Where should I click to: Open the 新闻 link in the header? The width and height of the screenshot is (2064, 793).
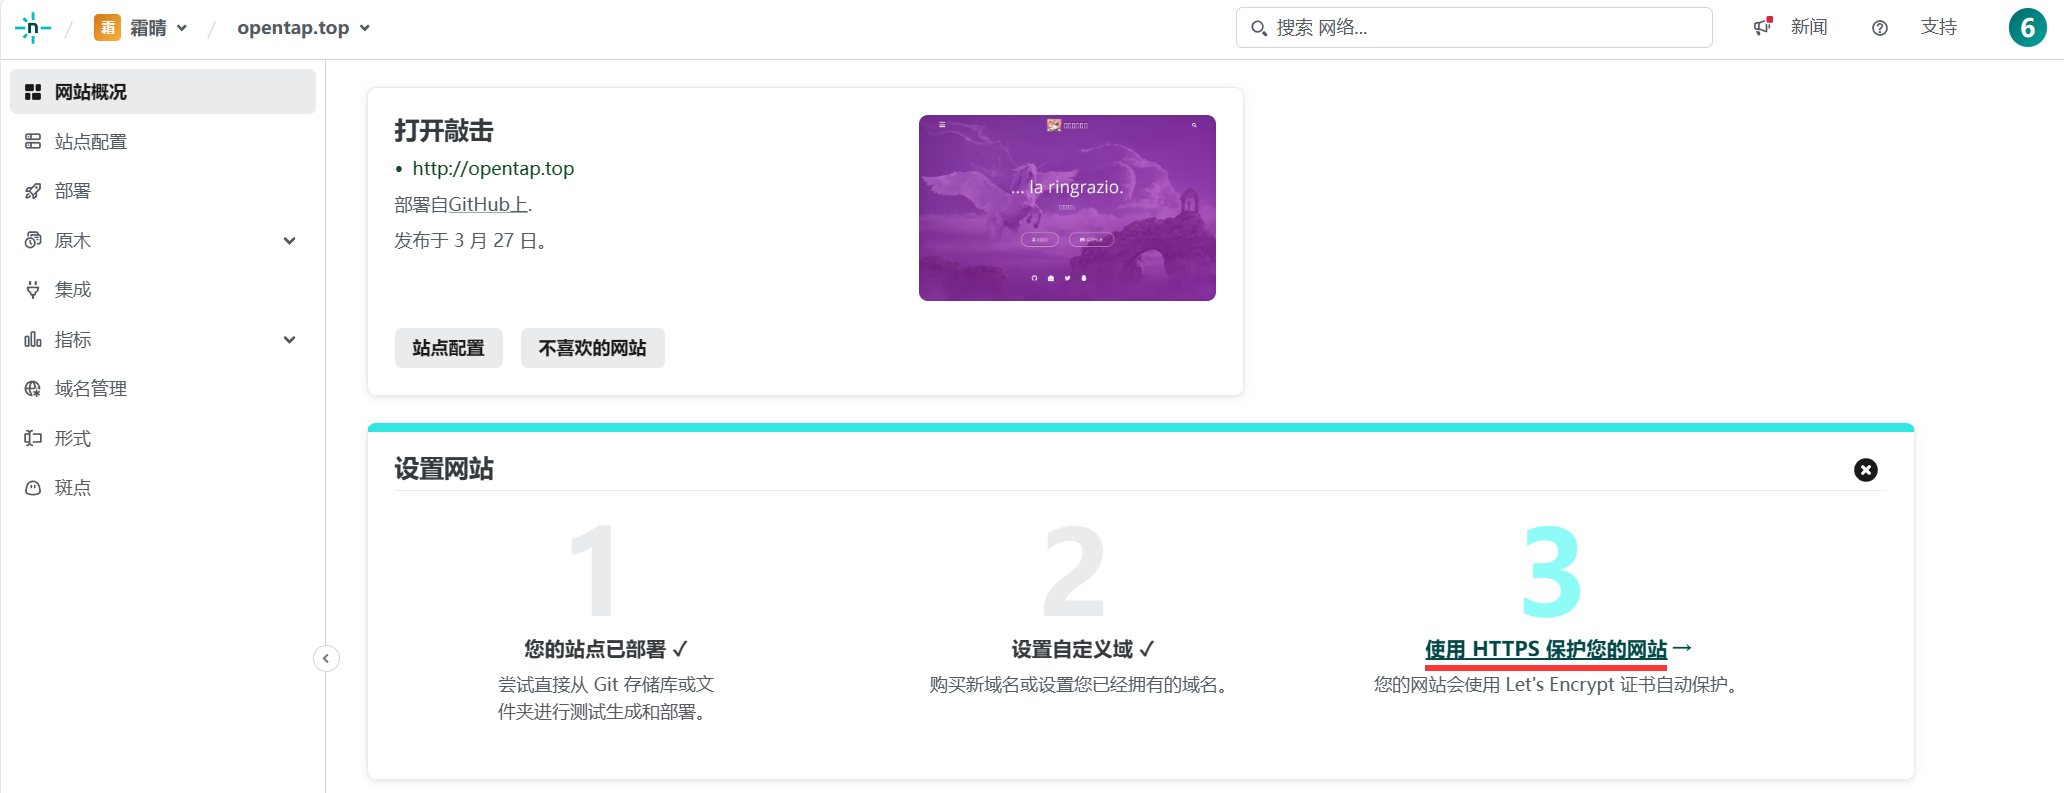click(x=1809, y=27)
